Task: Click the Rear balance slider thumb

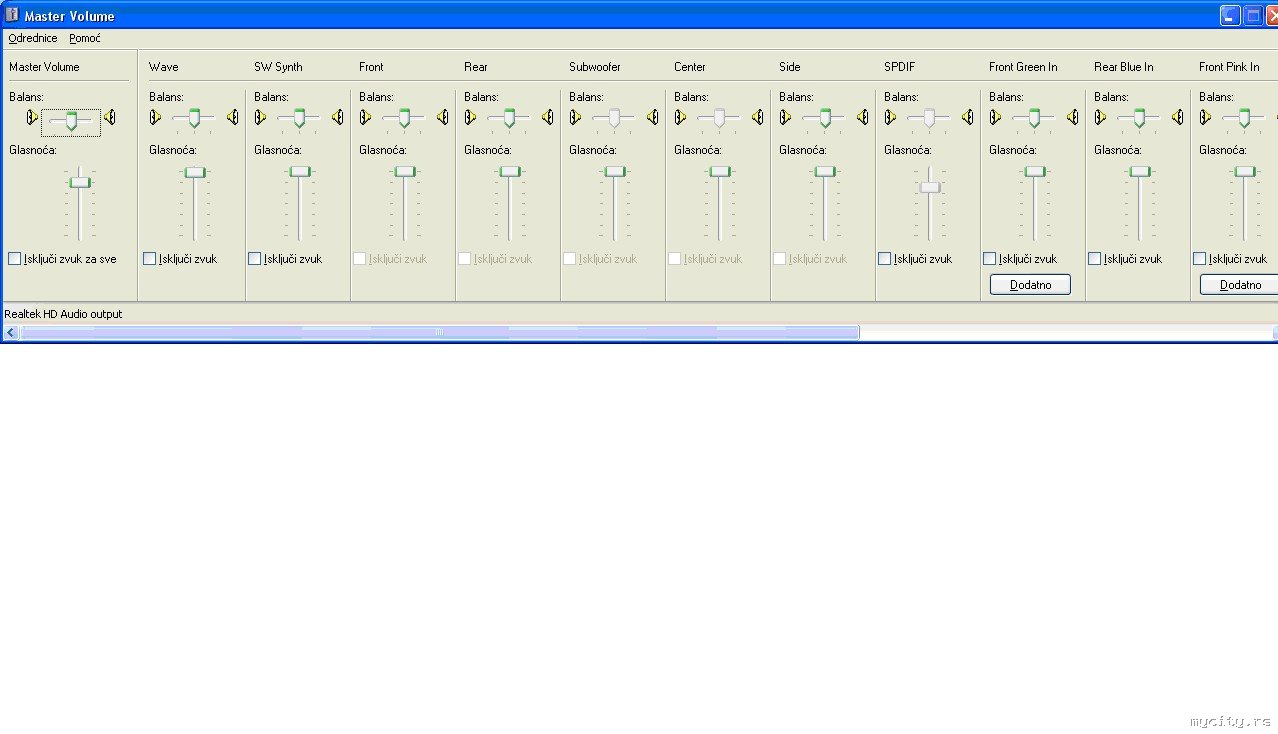Action: (509, 119)
